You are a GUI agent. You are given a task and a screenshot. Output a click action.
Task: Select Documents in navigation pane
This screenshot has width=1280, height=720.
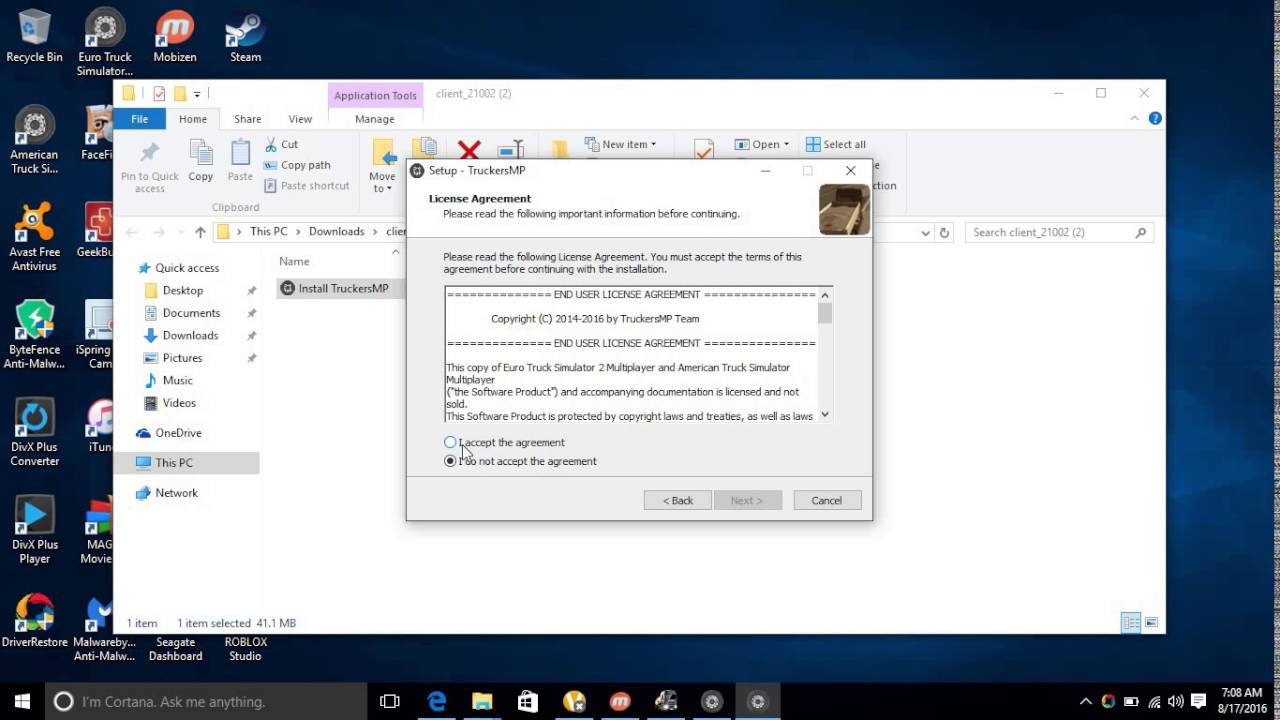tap(191, 313)
